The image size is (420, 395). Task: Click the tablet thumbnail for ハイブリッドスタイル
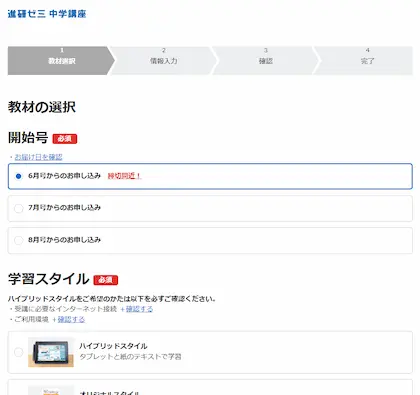[51, 352]
